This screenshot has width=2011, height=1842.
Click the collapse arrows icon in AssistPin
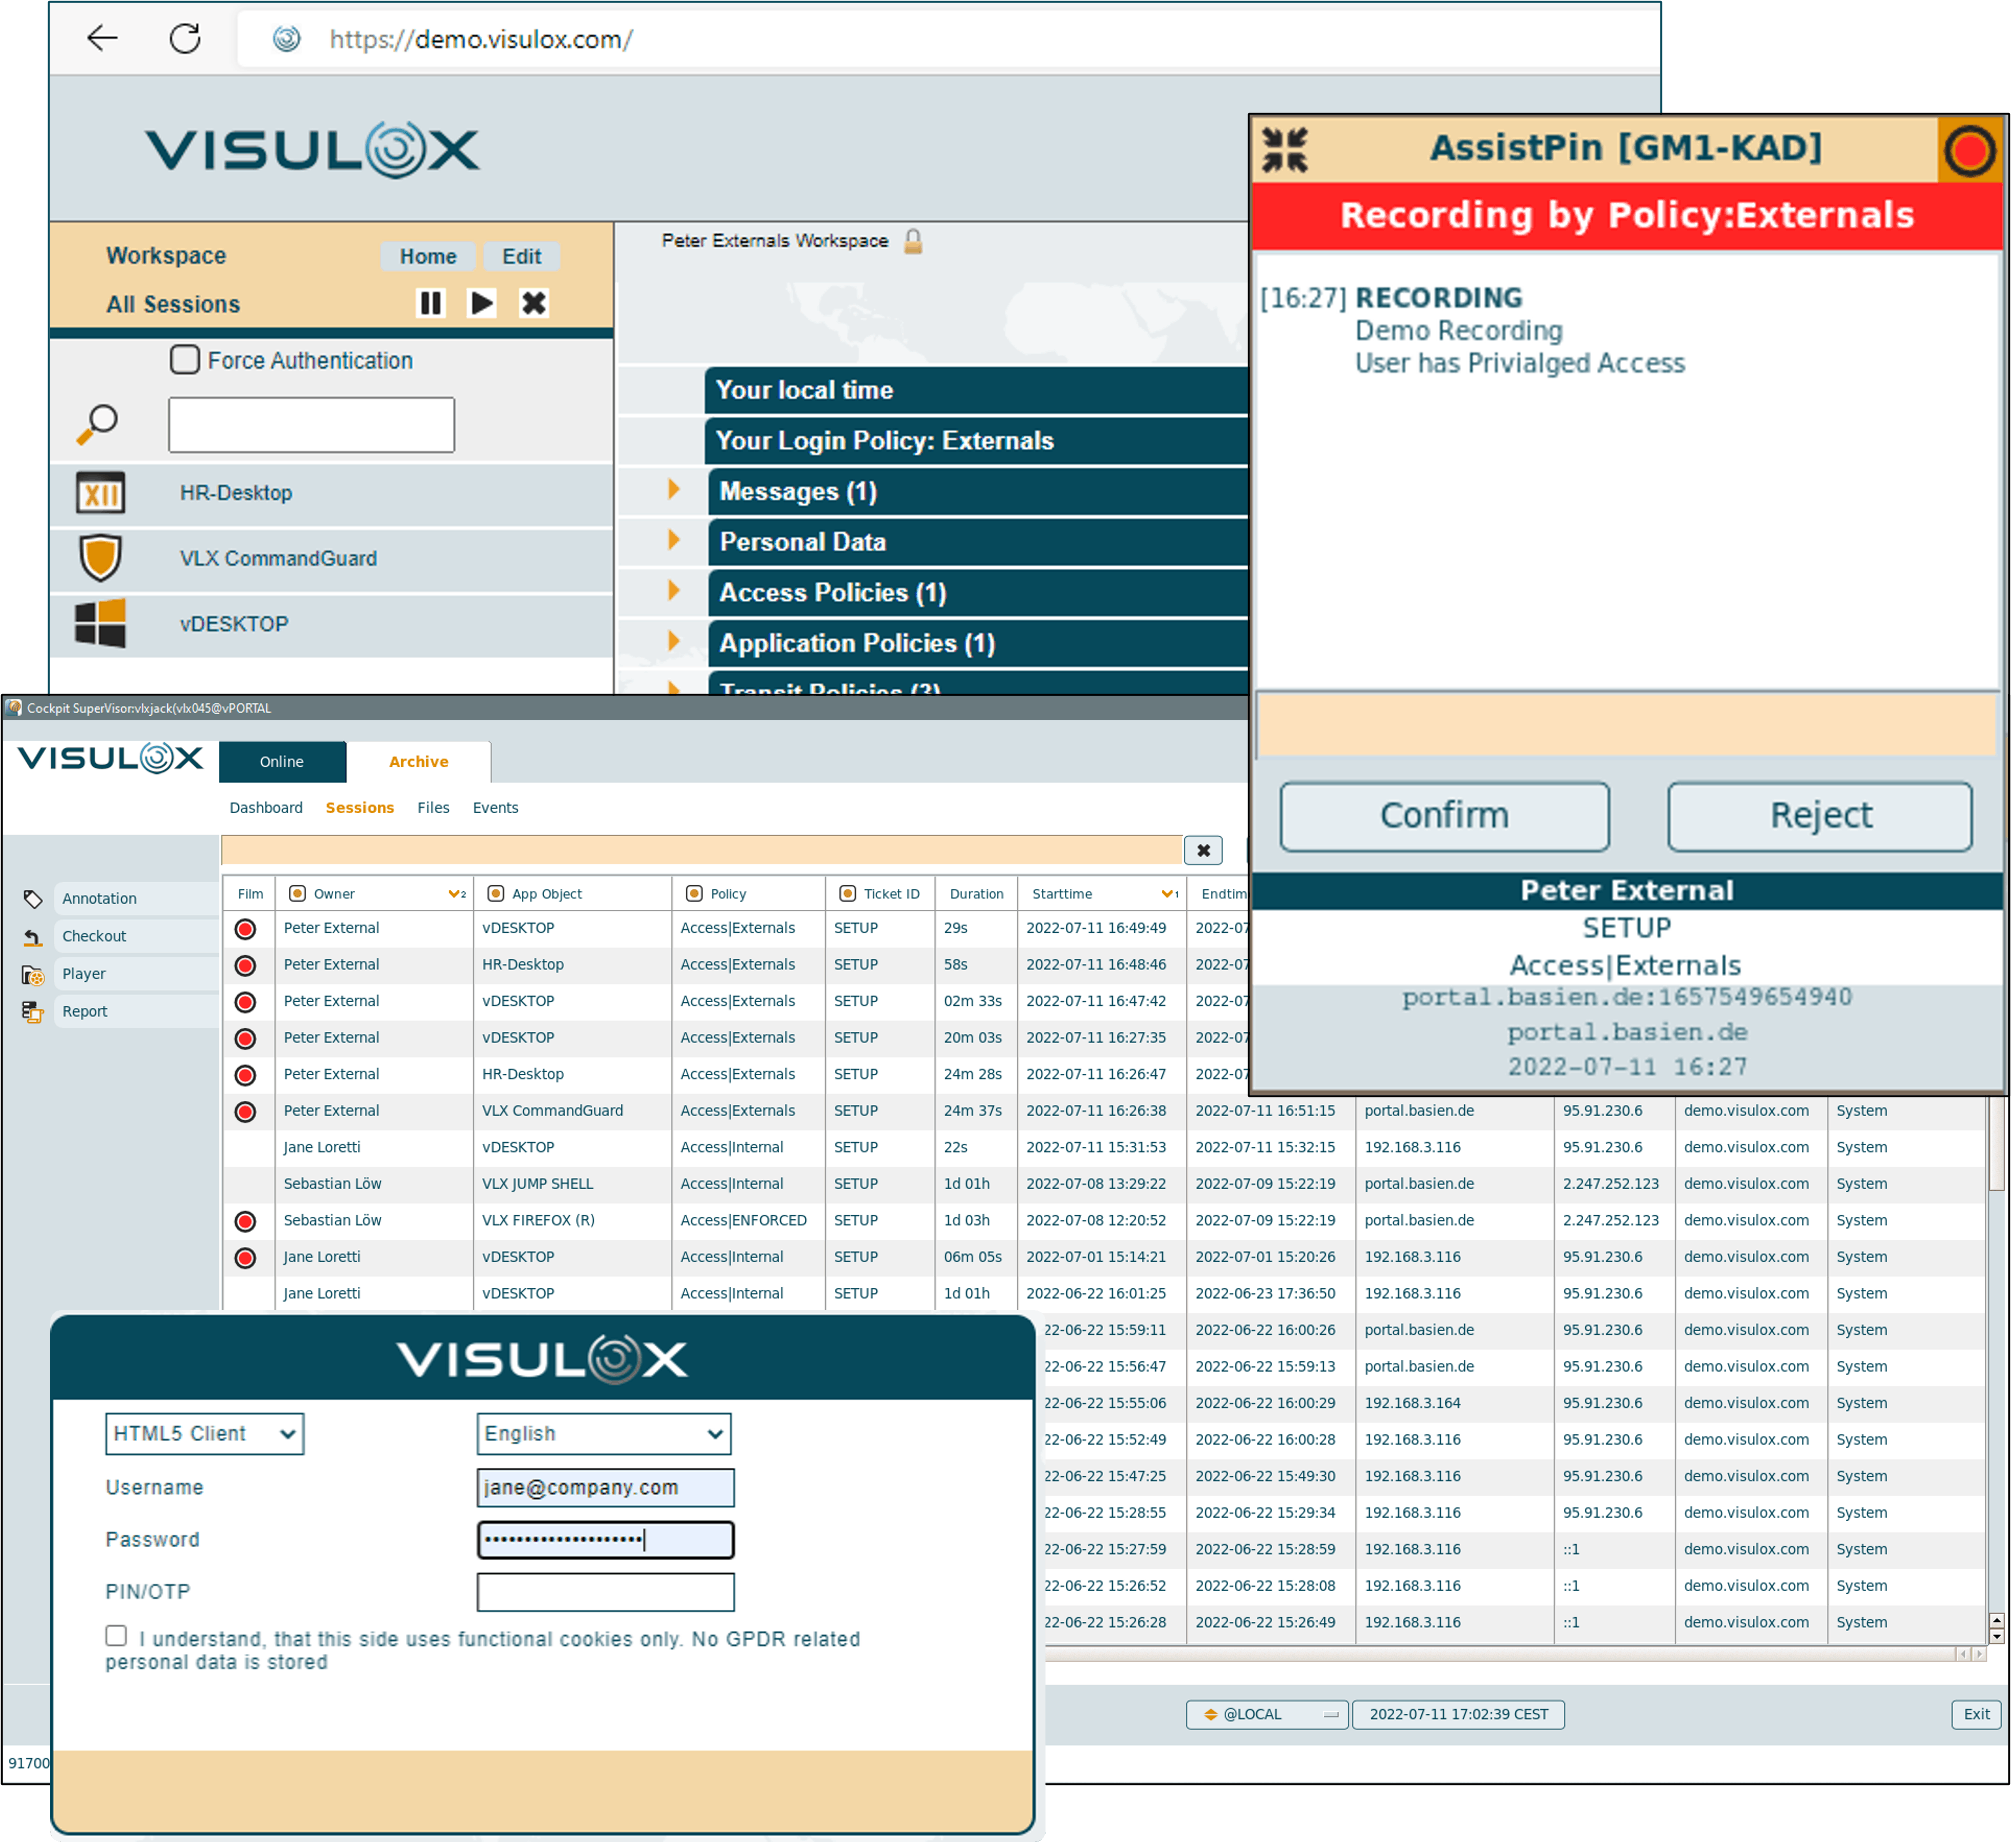[1285, 150]
